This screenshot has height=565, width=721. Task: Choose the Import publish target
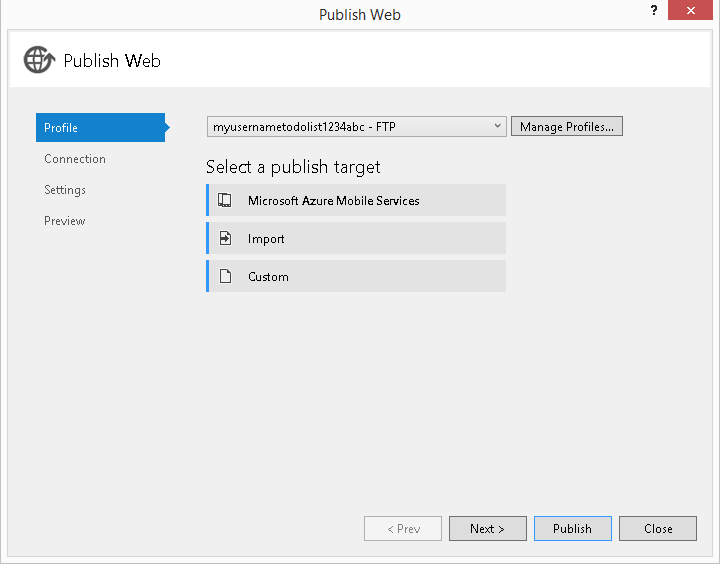click(x=356, y=238)
